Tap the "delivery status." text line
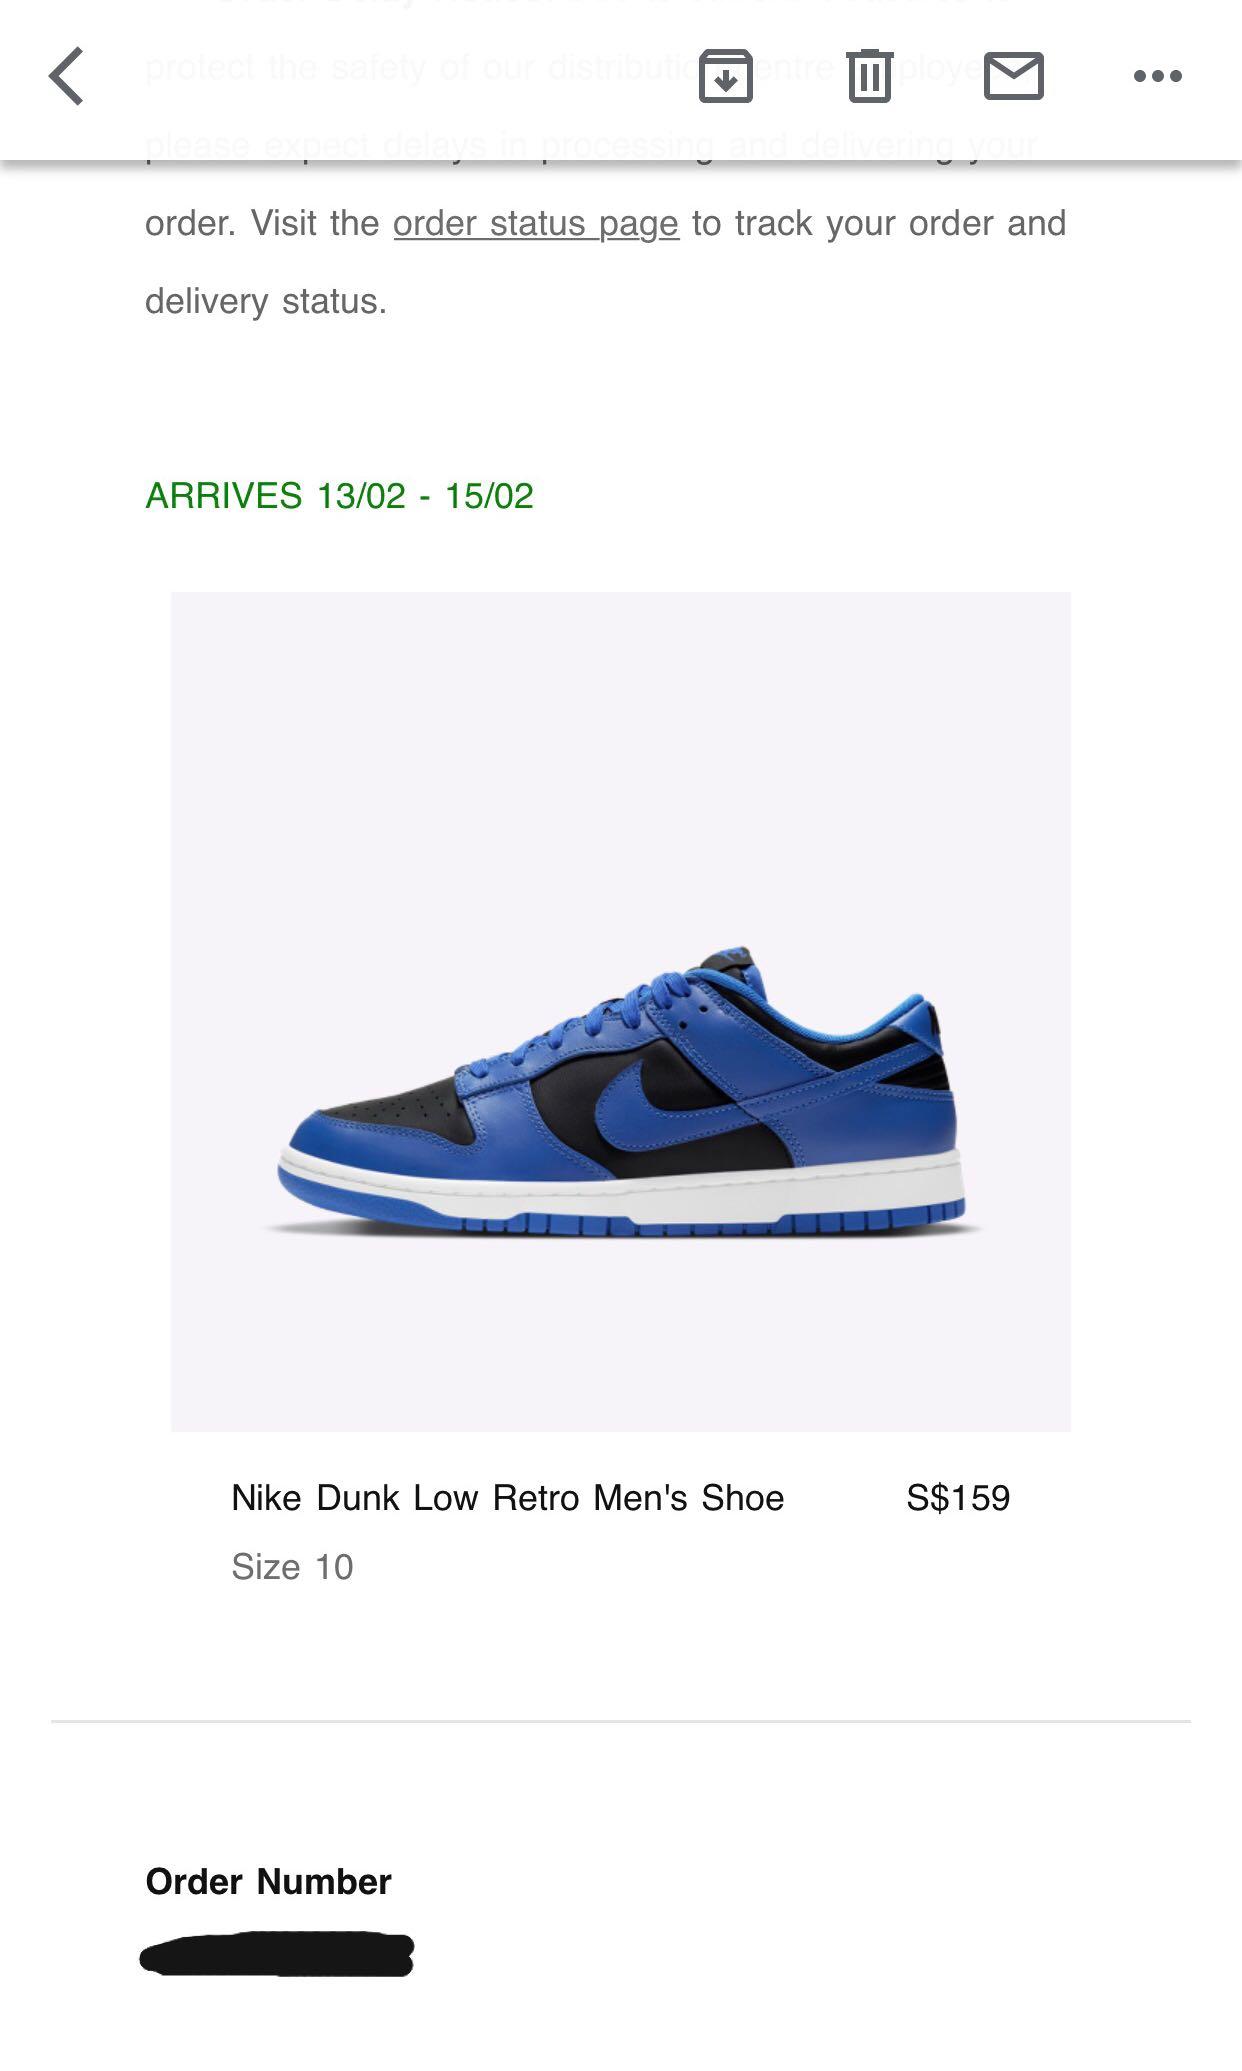Image resolution: width=1242 pixels, height=2071 pixels. tap(266, 301)
